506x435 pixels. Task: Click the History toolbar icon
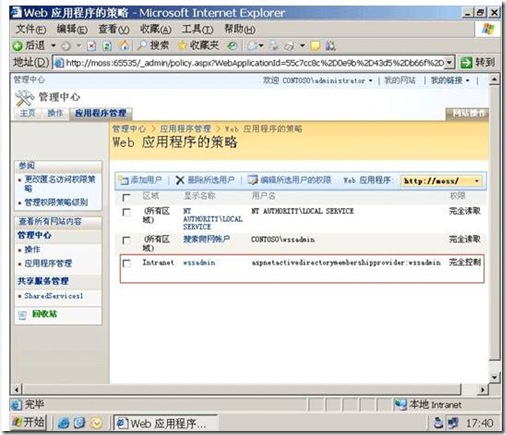(x=232, y=46)
